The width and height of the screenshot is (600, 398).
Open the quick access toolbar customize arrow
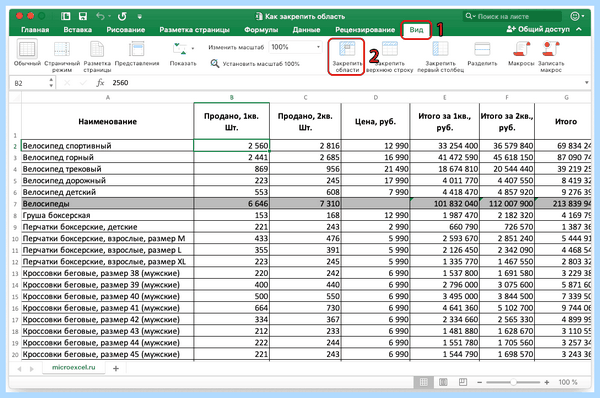(x=140, y=16)
